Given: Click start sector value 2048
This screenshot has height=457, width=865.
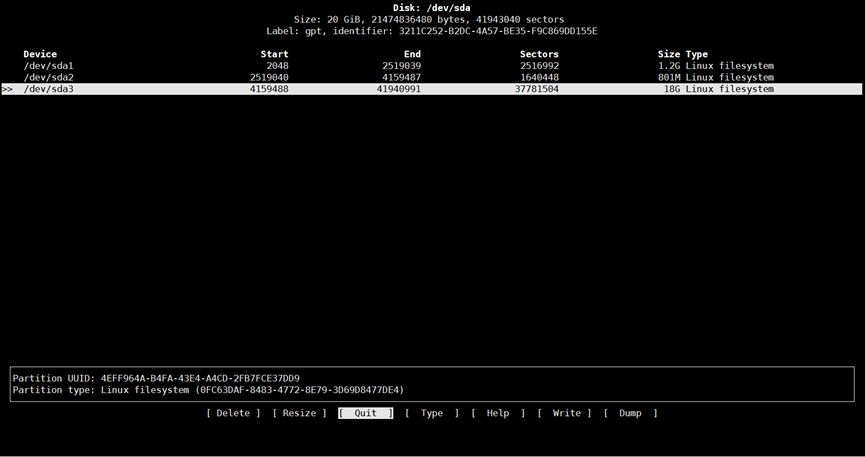Looking at the screenshot, I should 277,66.
